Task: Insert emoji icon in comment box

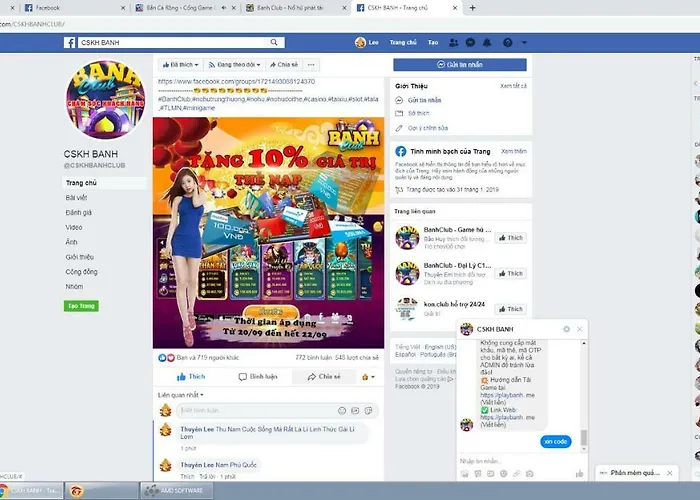Action: [342, 411]
